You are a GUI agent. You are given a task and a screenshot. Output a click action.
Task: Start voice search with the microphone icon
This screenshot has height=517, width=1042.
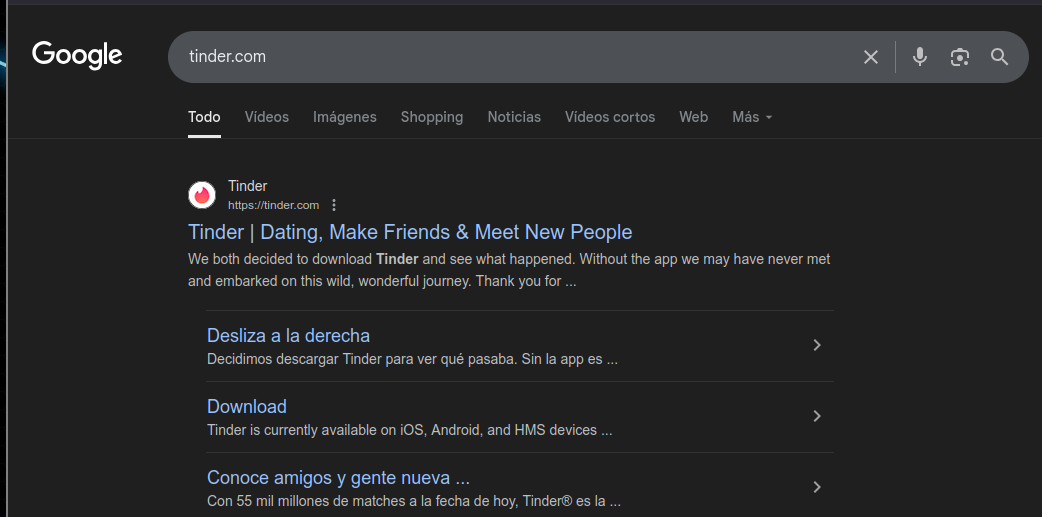920,57
